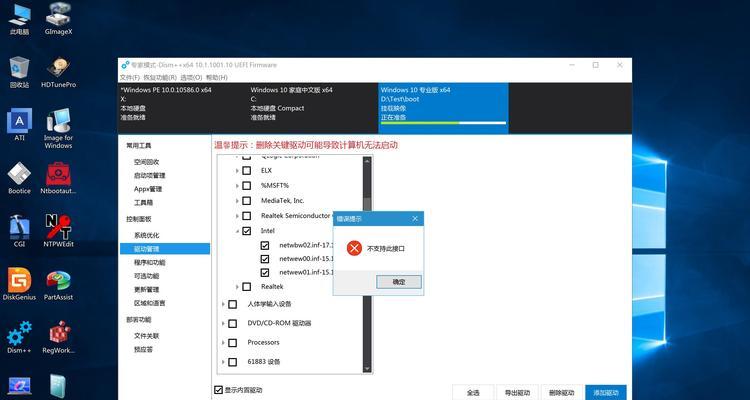Open the CGI desktop icon
The image size is (750, 400).
coord(19,231)
